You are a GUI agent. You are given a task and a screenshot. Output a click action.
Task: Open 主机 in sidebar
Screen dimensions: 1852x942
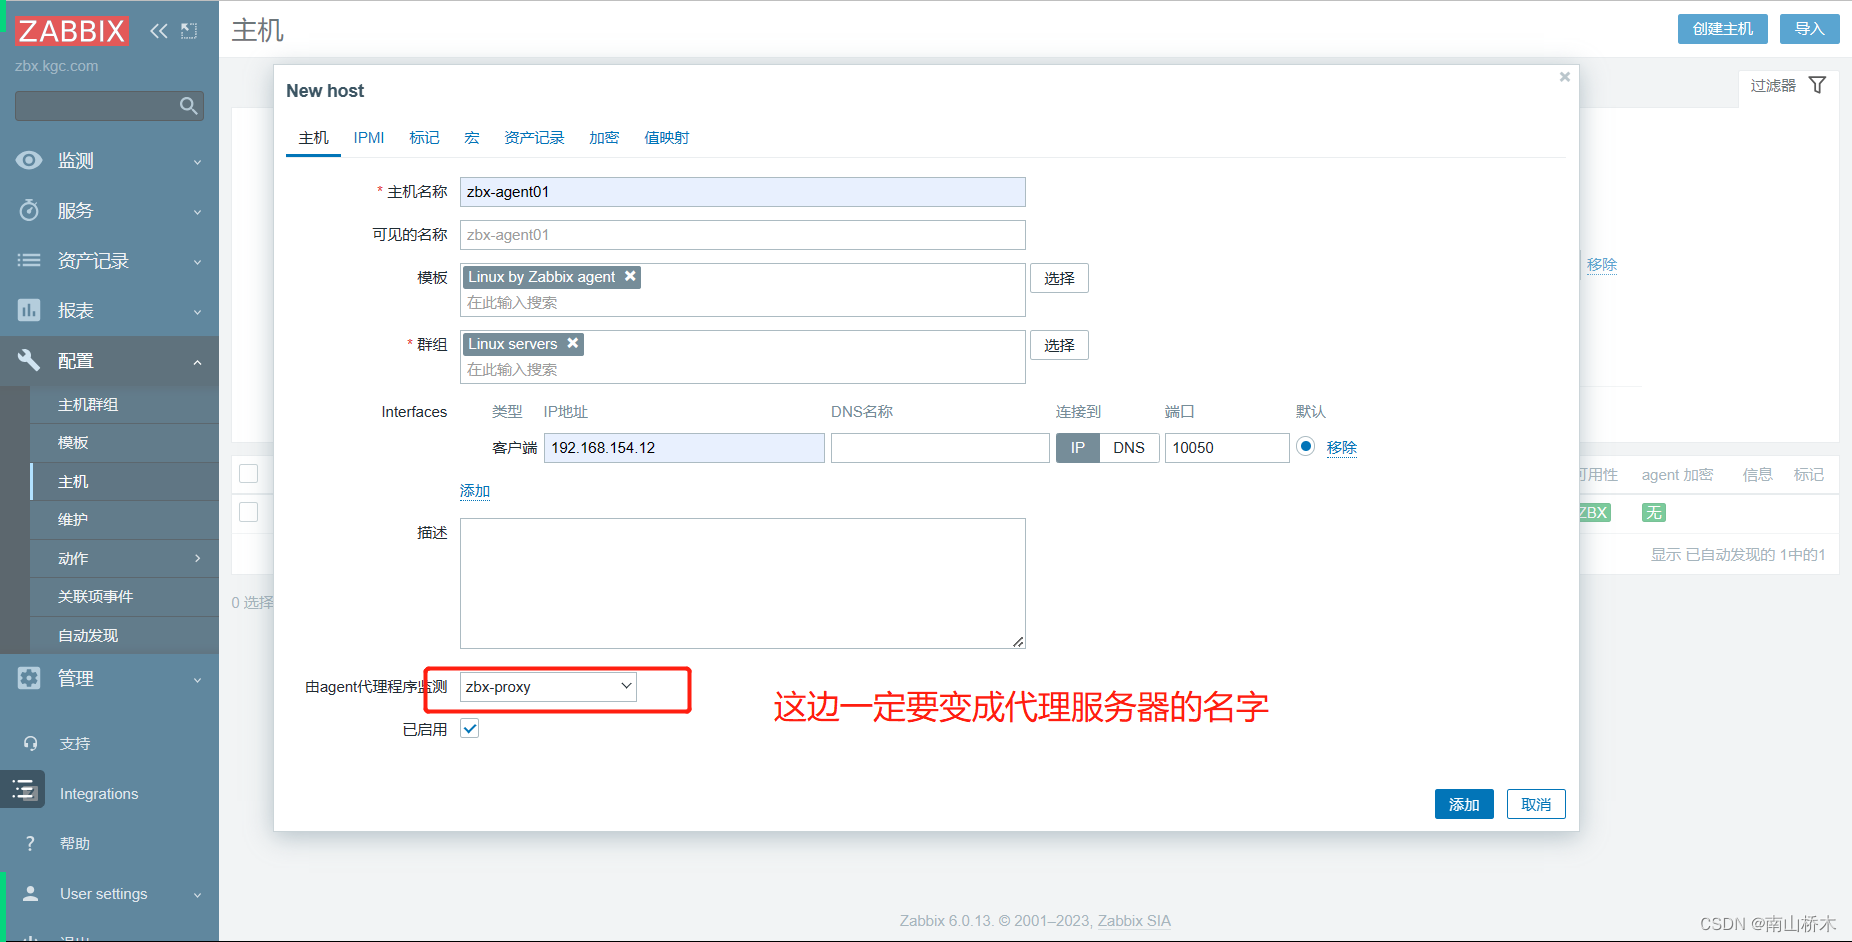point(124,481)
